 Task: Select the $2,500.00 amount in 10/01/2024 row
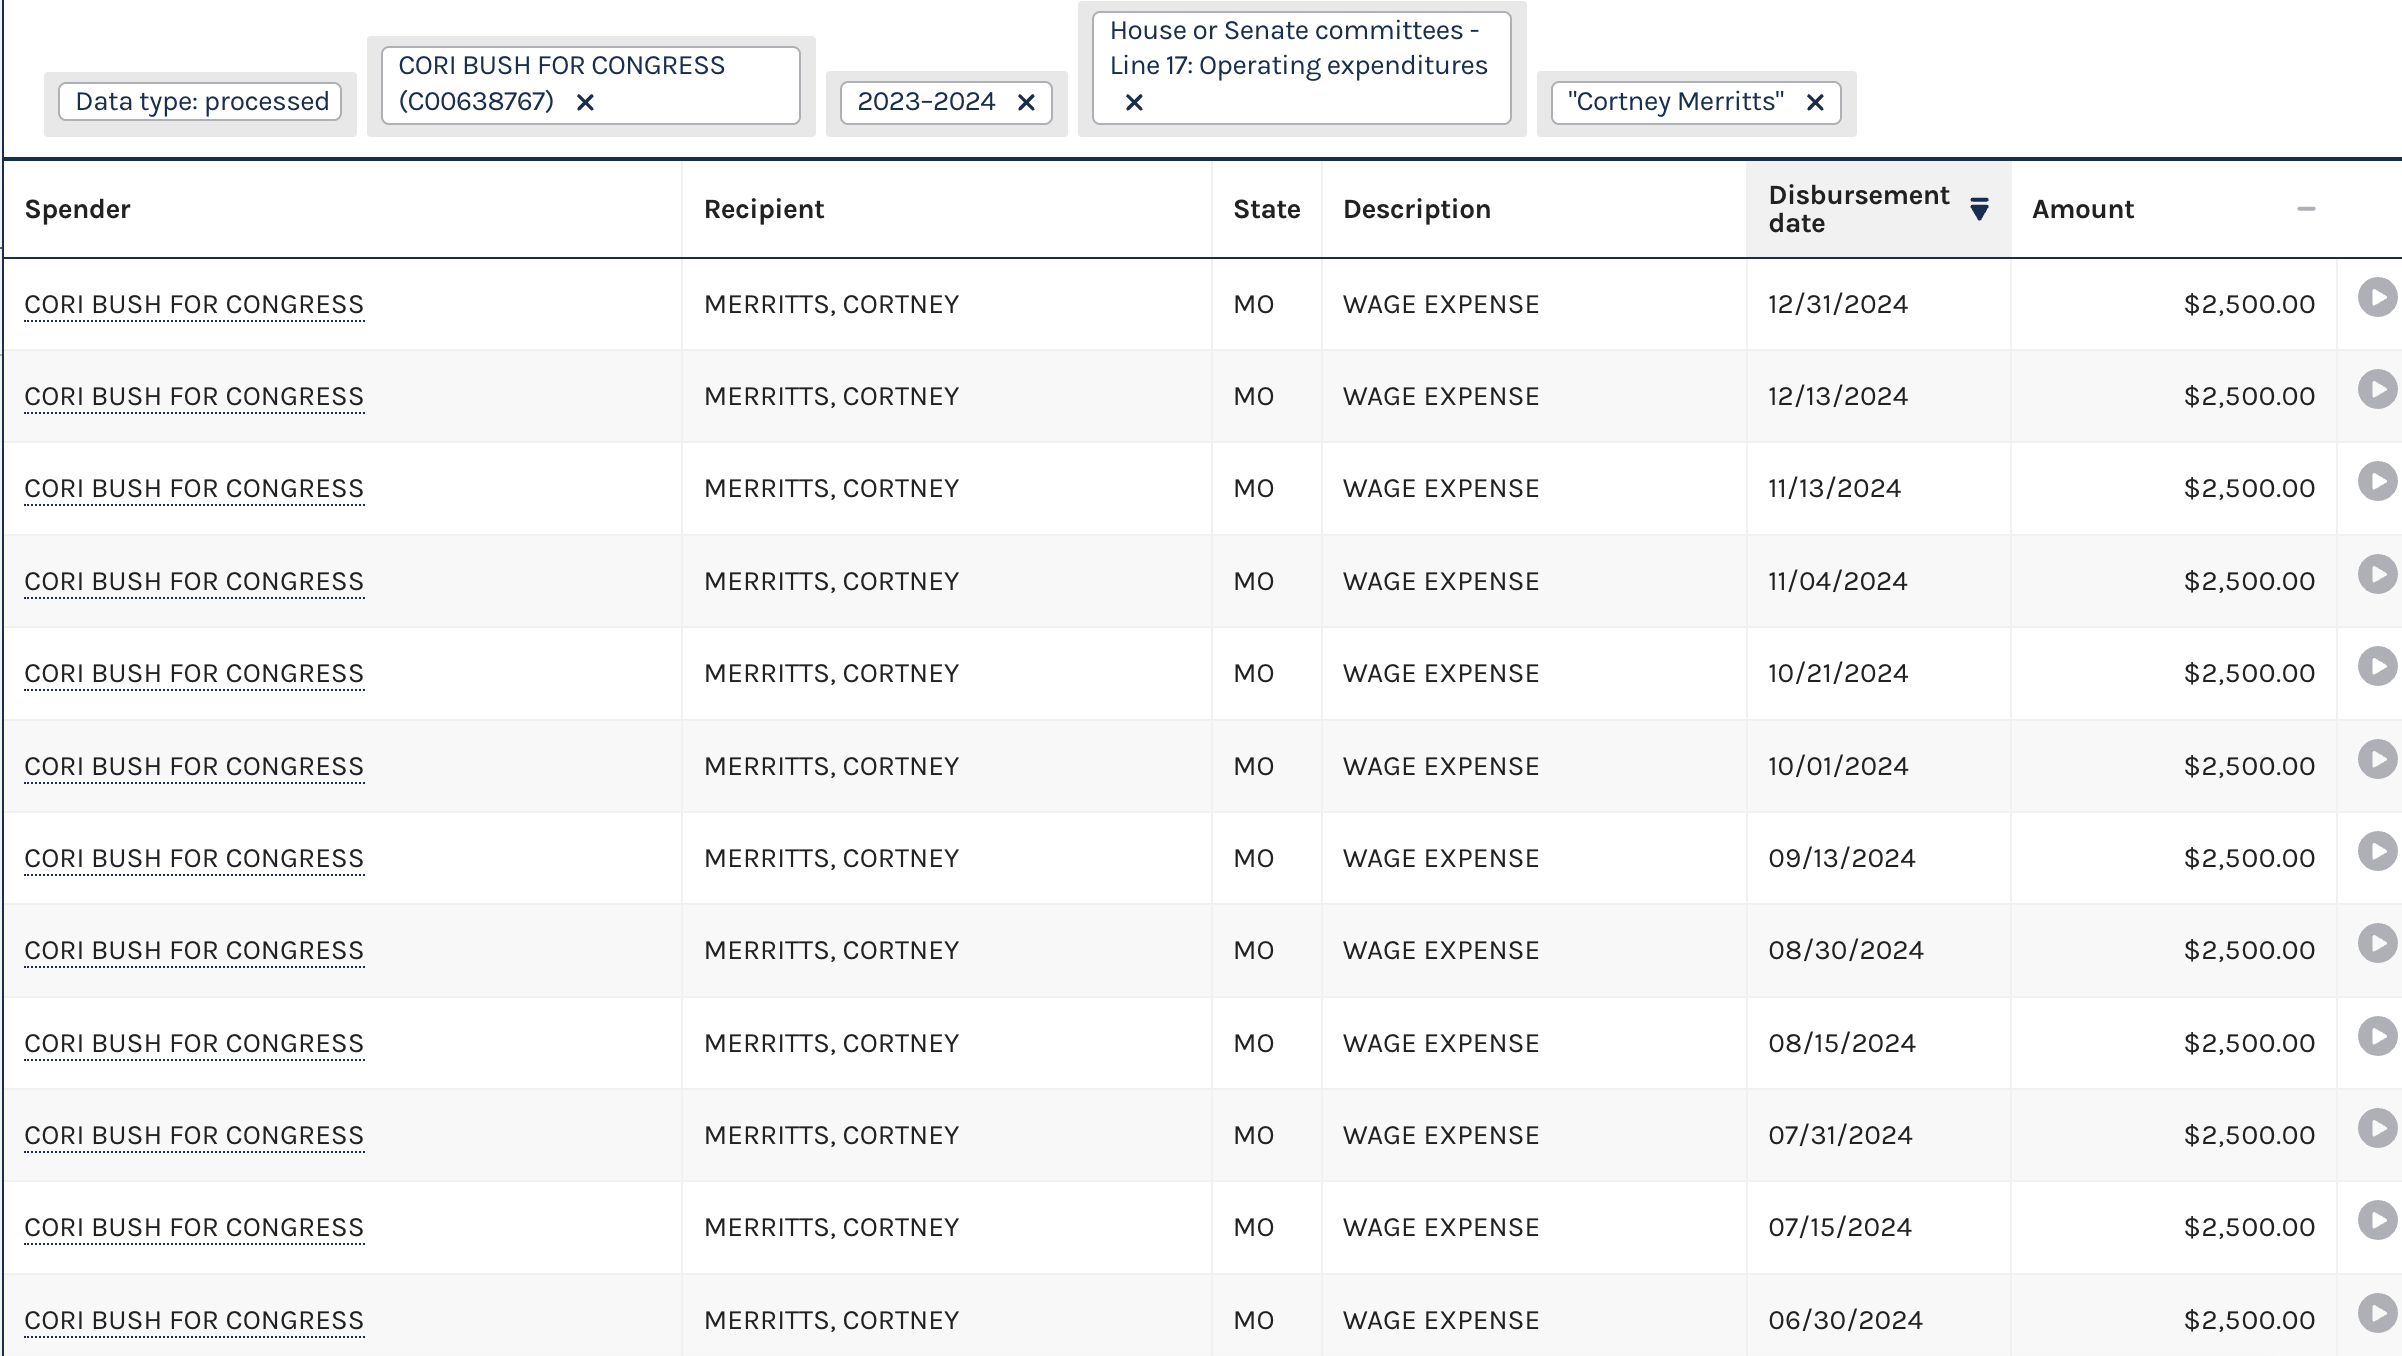(x=2249, y=766)
